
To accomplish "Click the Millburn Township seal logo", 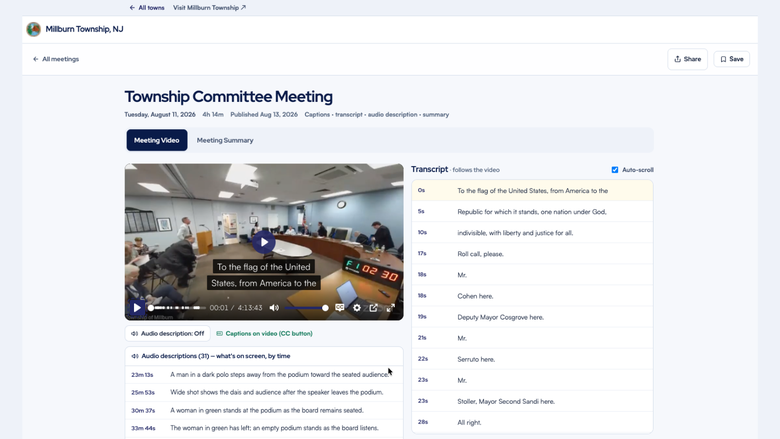I will click(x=33, y=29).
